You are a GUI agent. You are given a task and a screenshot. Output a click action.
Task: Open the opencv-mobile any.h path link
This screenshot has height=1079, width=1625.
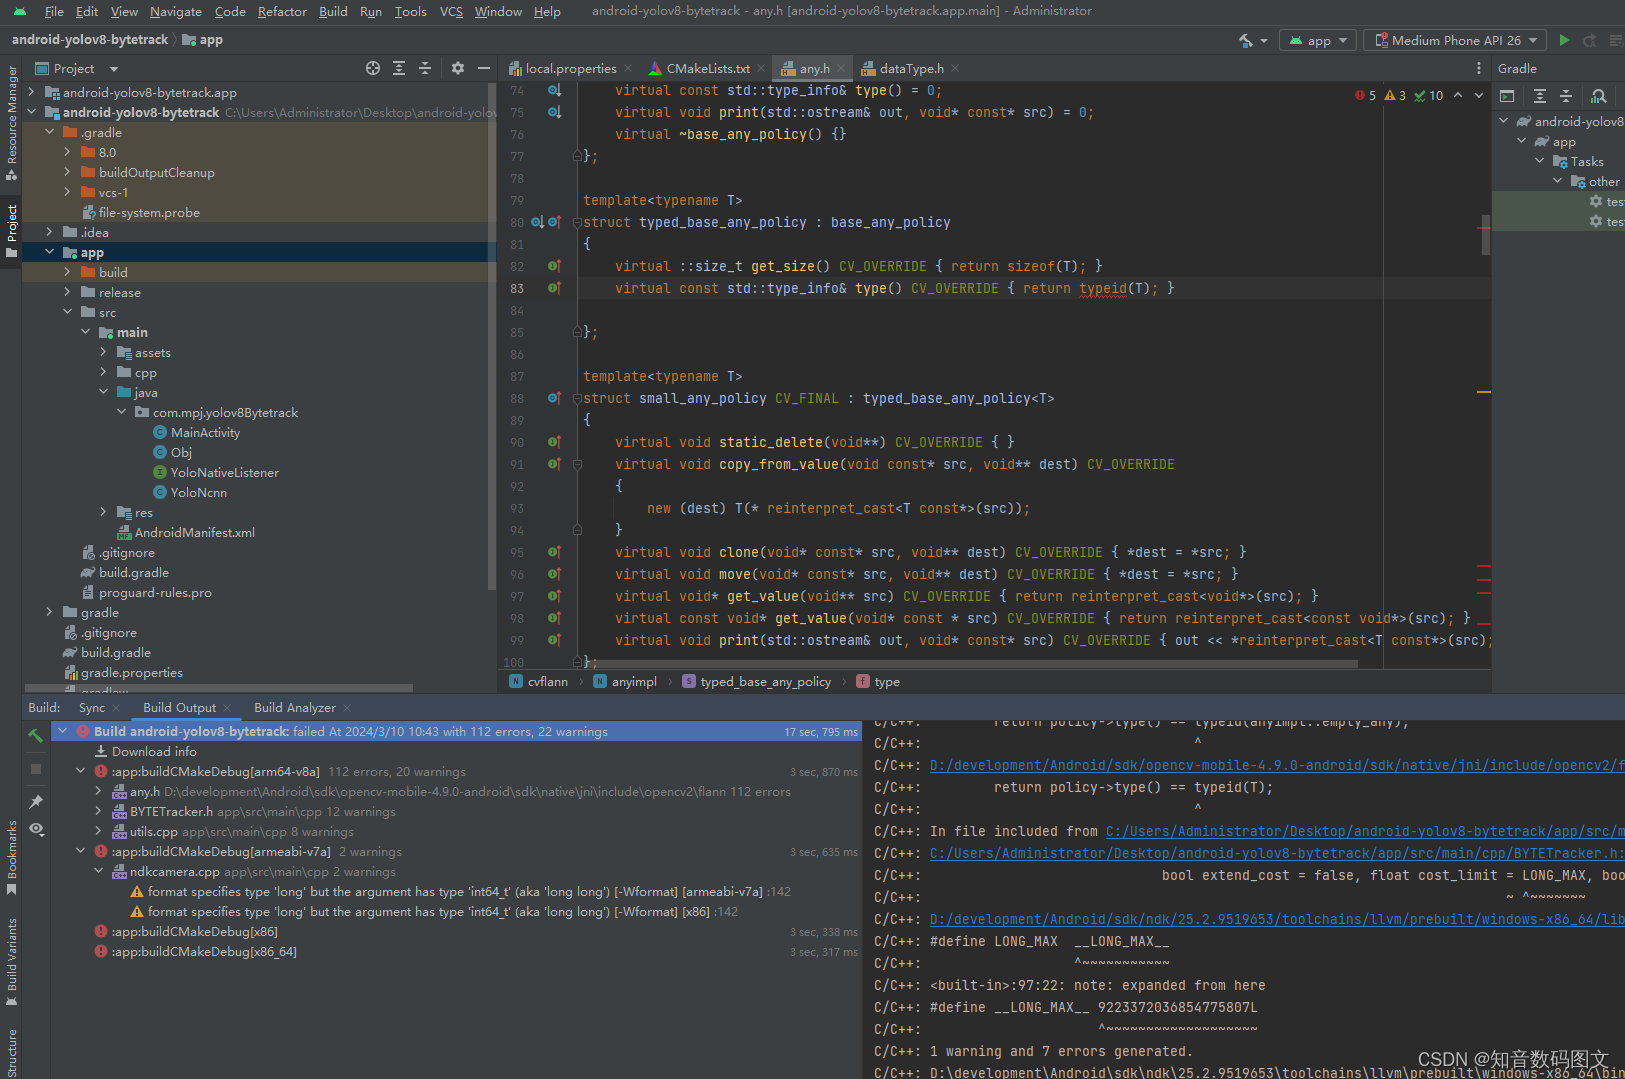point(1277,765)
